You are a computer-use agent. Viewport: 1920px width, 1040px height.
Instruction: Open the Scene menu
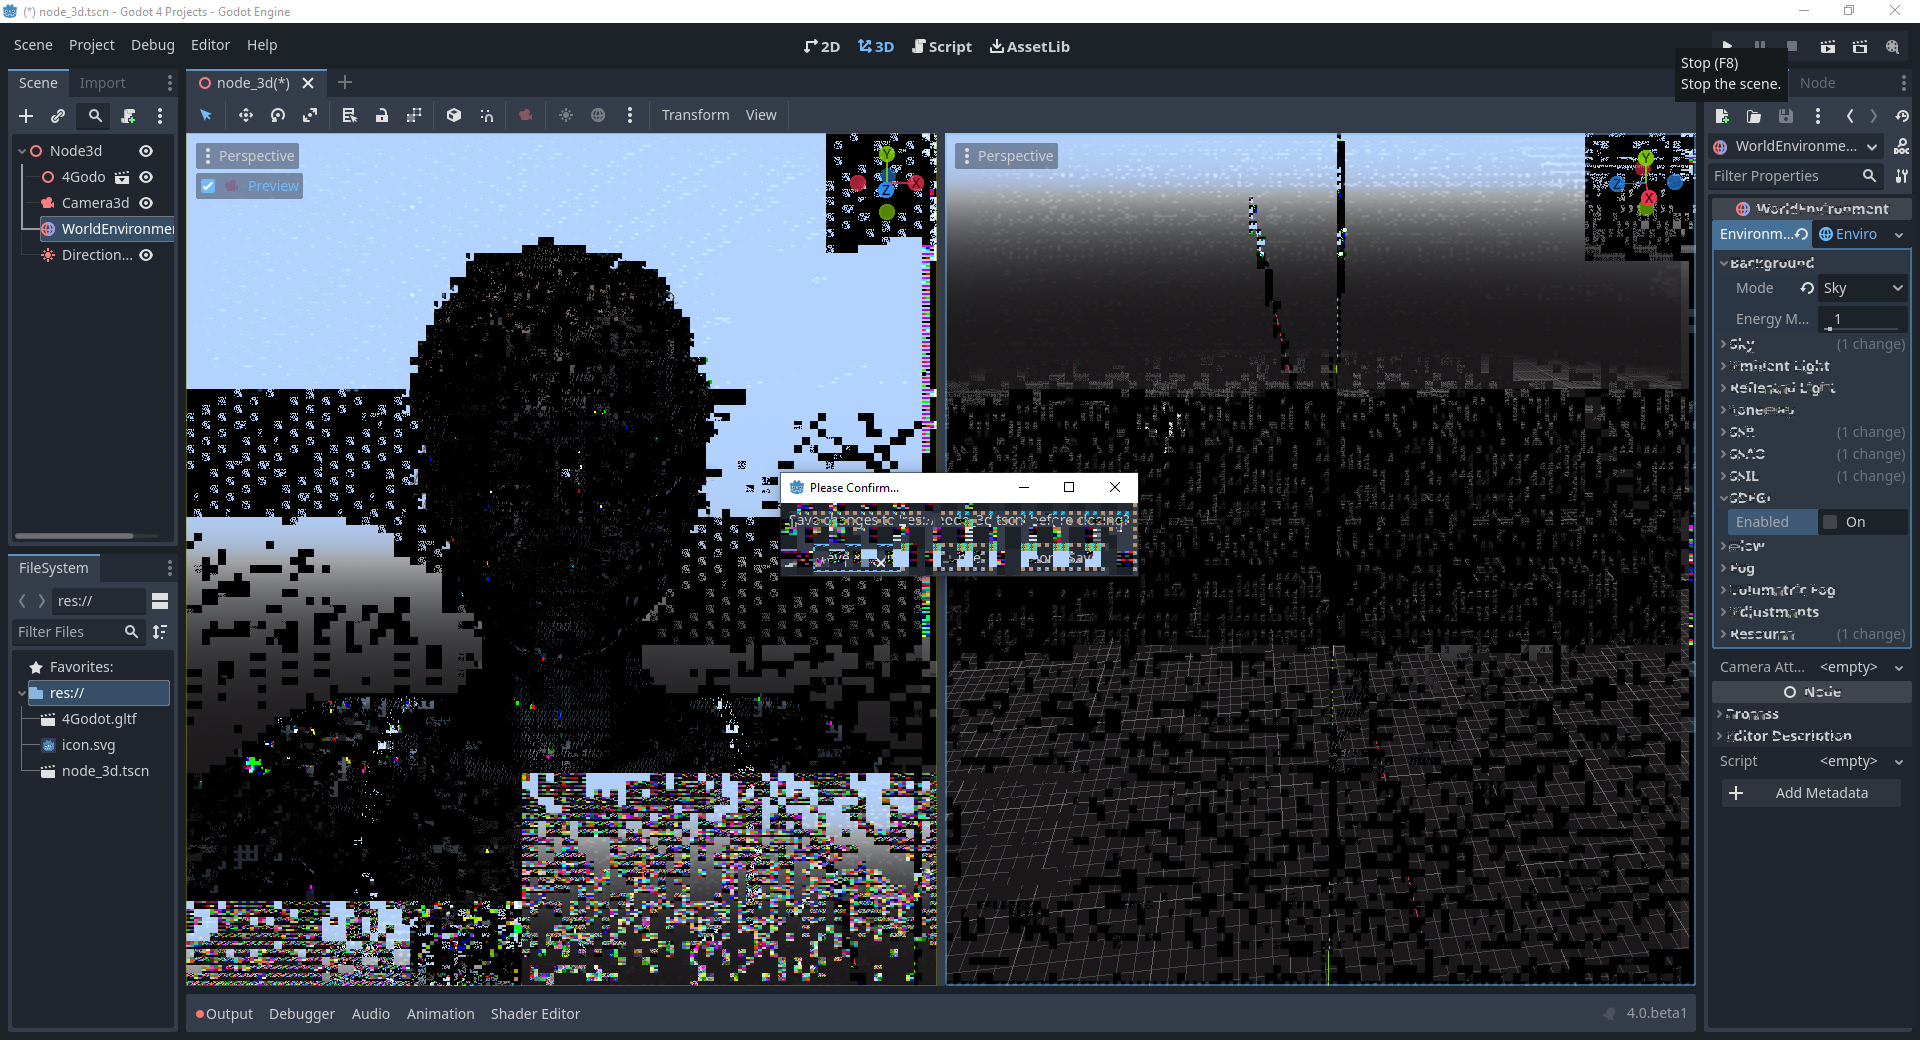33,45
